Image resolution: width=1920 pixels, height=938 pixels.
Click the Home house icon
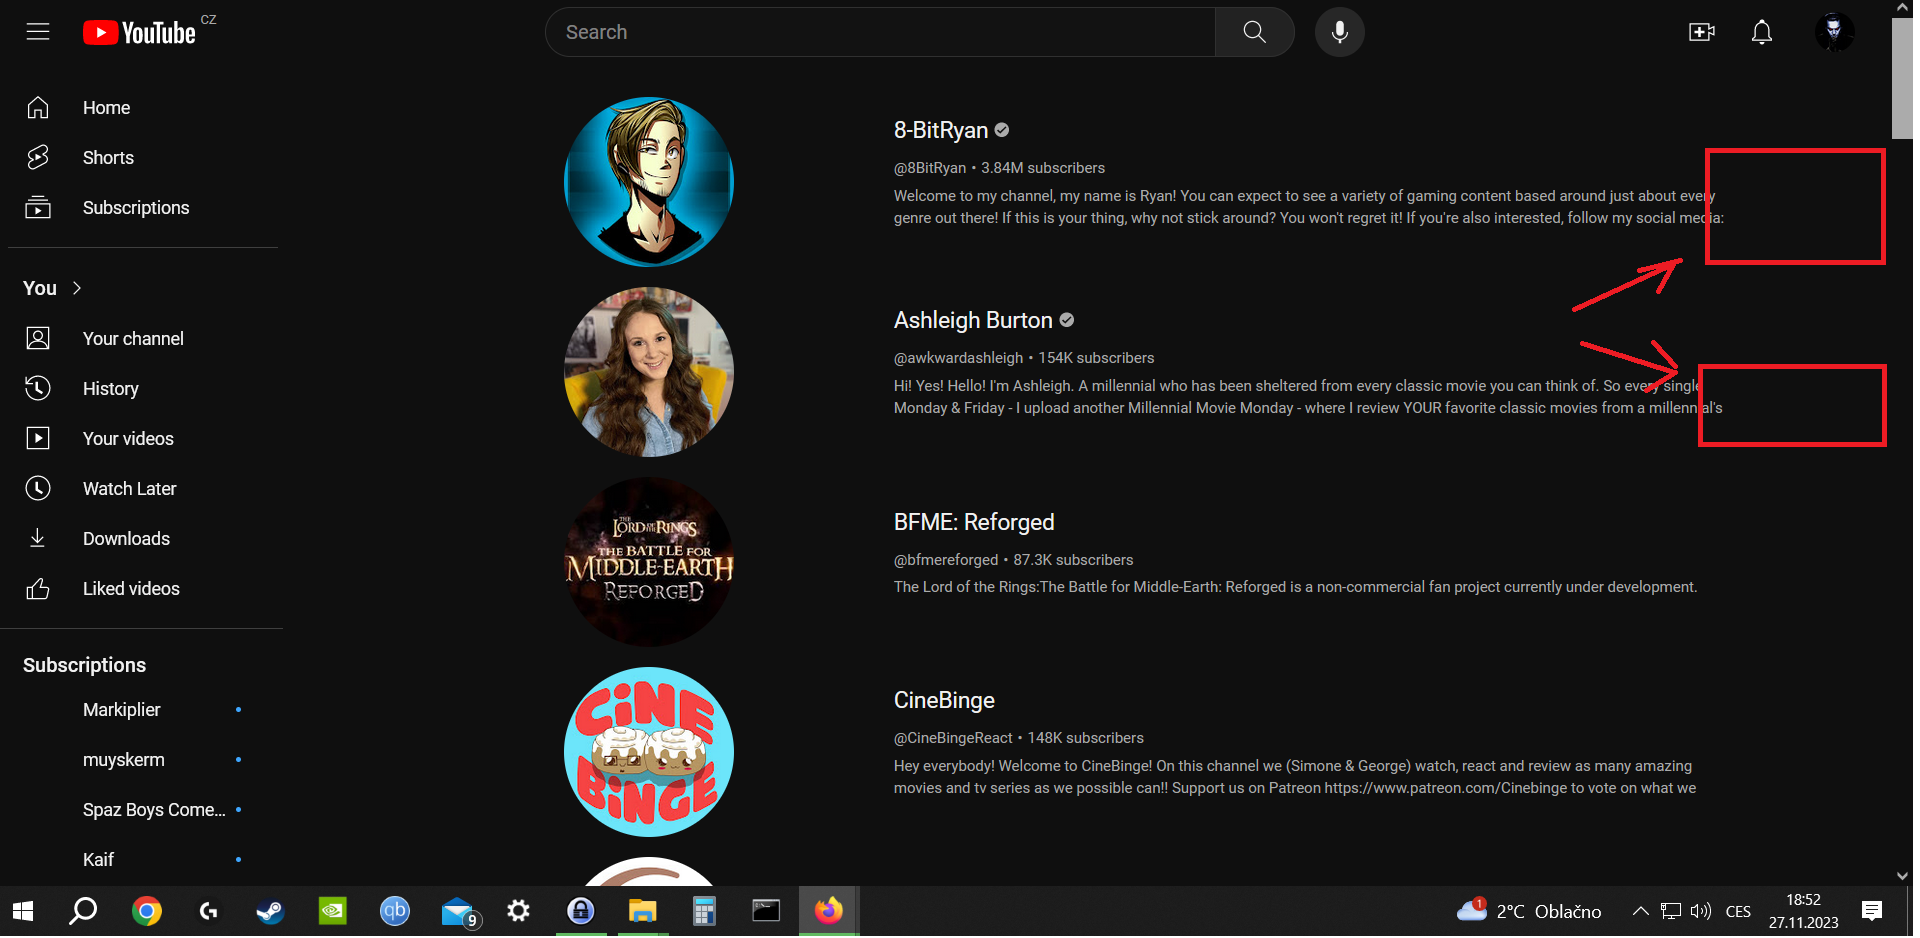[38, 107]
